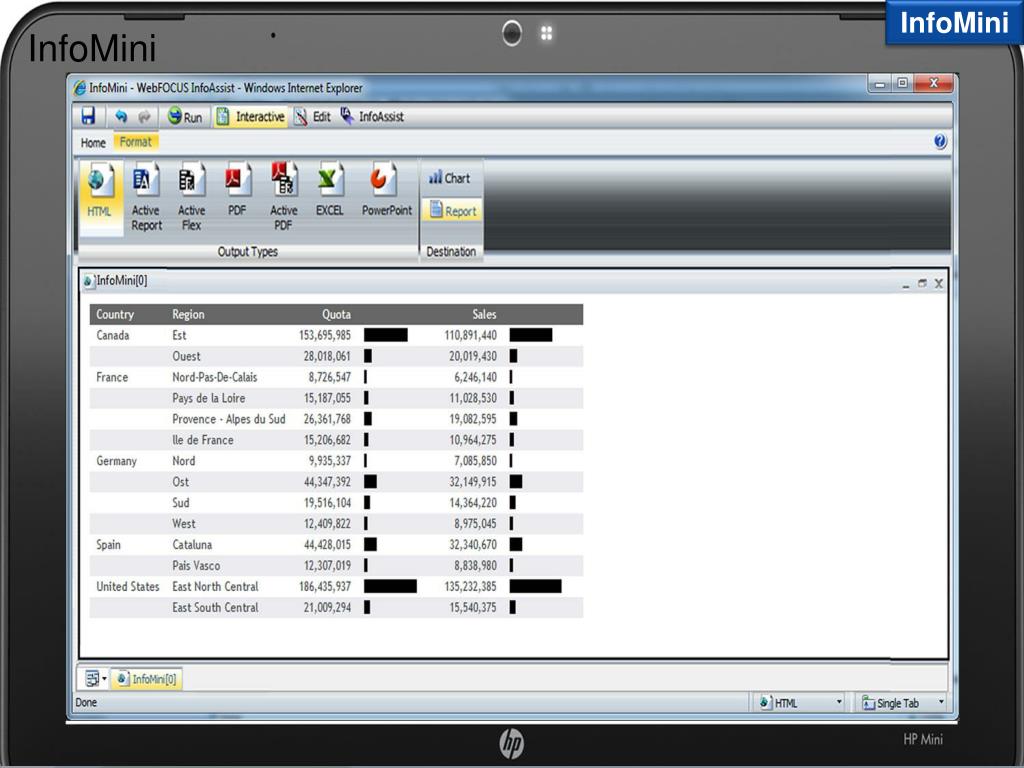Image resolution: width=1024 pixels, height=768 pixels.
Task: Open the Edit tool
Action: tap(312, 116)
